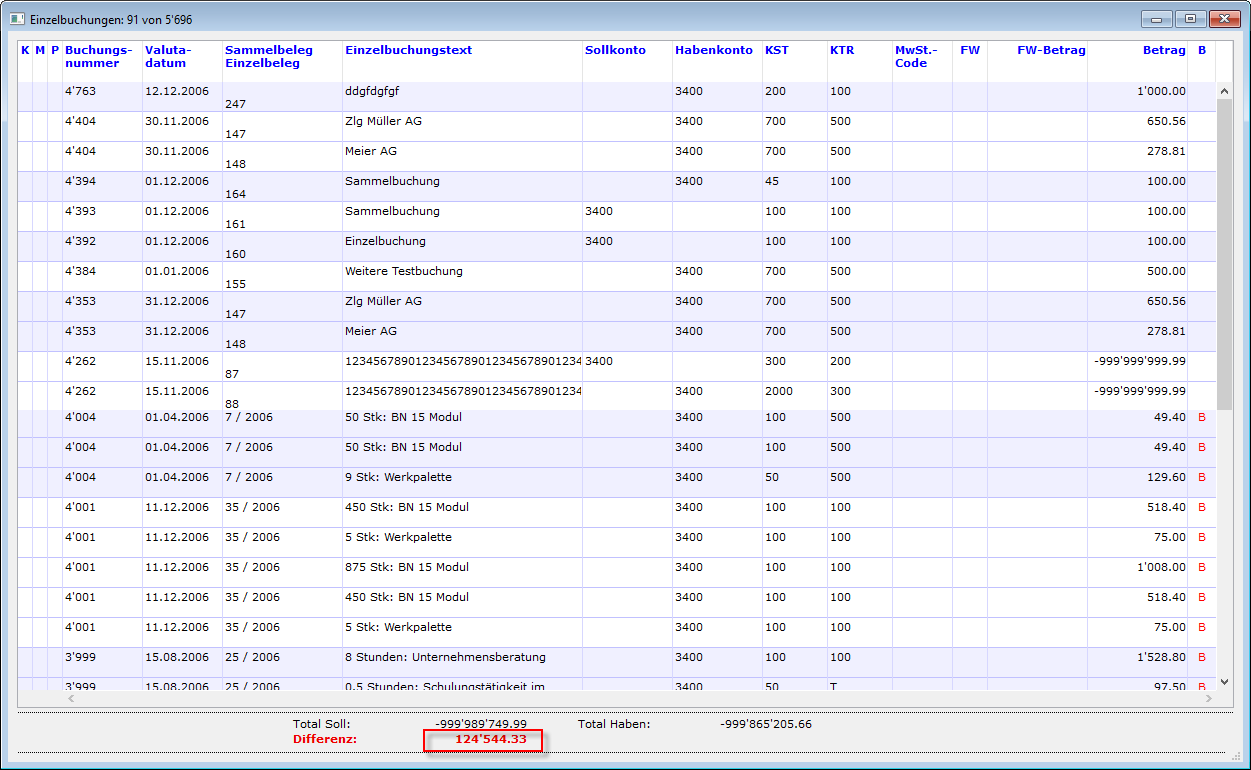Select the Einzelbuchungstext column header

[408, 50]
